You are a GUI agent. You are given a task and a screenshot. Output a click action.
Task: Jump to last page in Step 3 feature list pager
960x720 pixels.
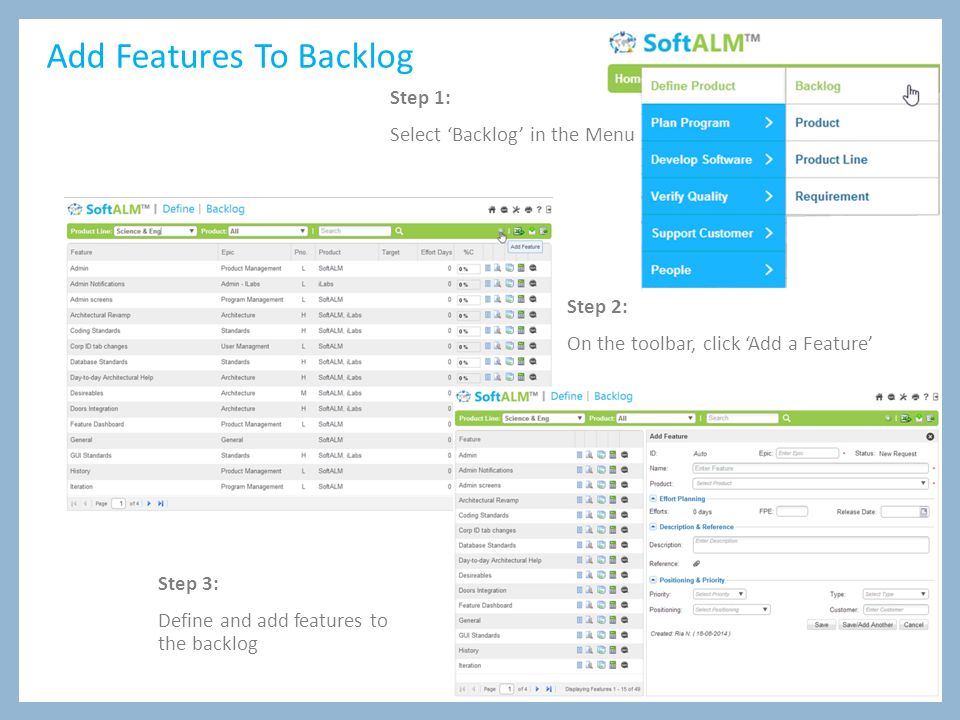[x=549, y=689]
